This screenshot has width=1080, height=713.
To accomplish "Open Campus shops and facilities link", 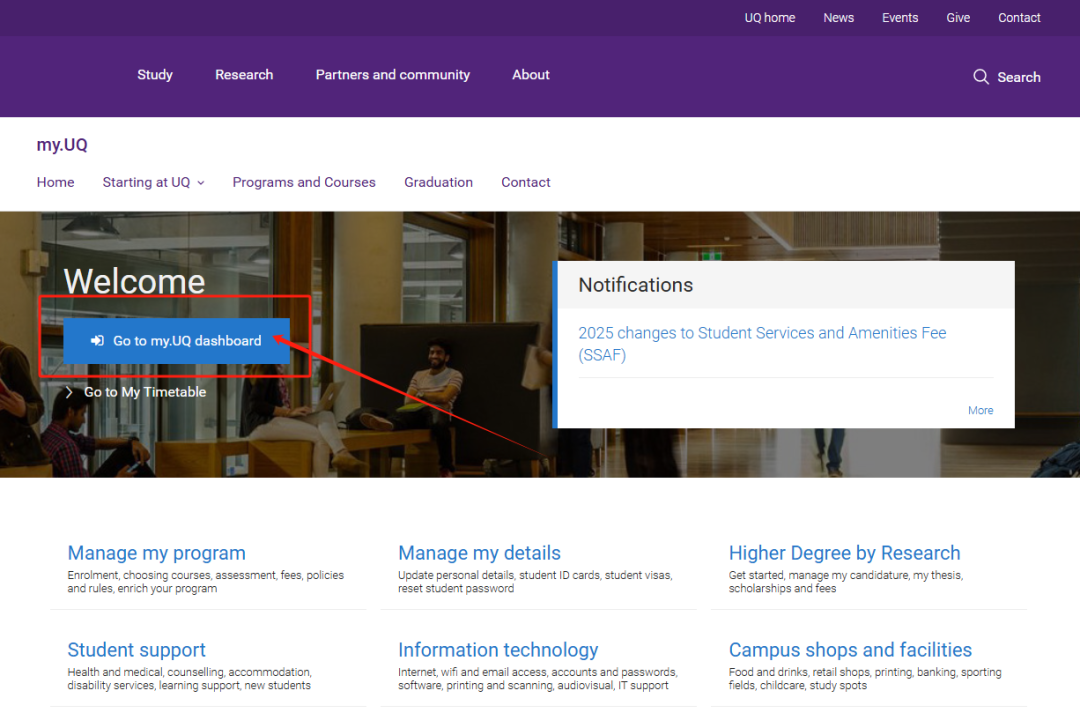I will pyautogui.click(x=850, y=650).
